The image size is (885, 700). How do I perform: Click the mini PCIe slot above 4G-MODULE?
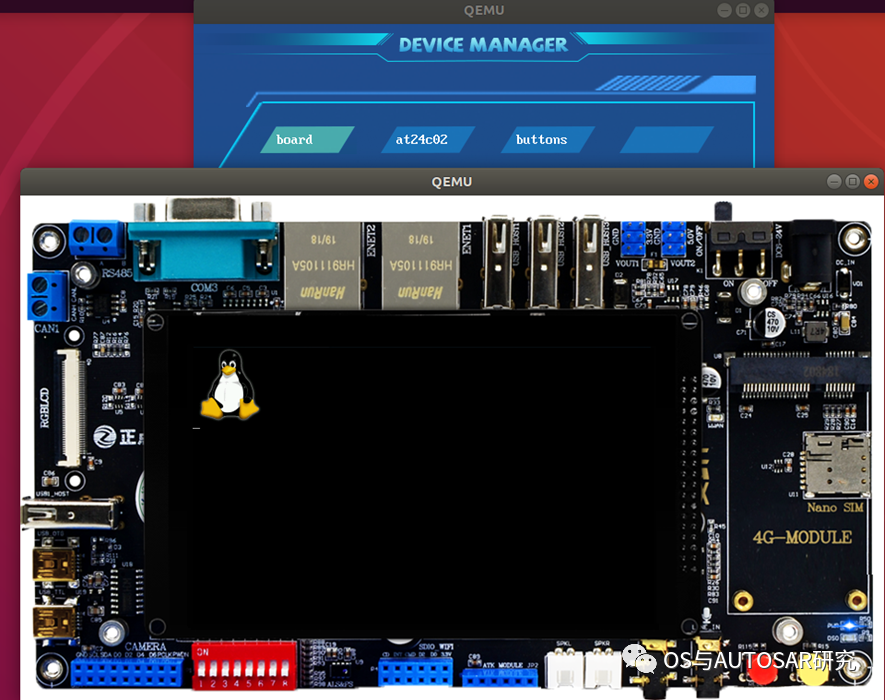[798, 374]
